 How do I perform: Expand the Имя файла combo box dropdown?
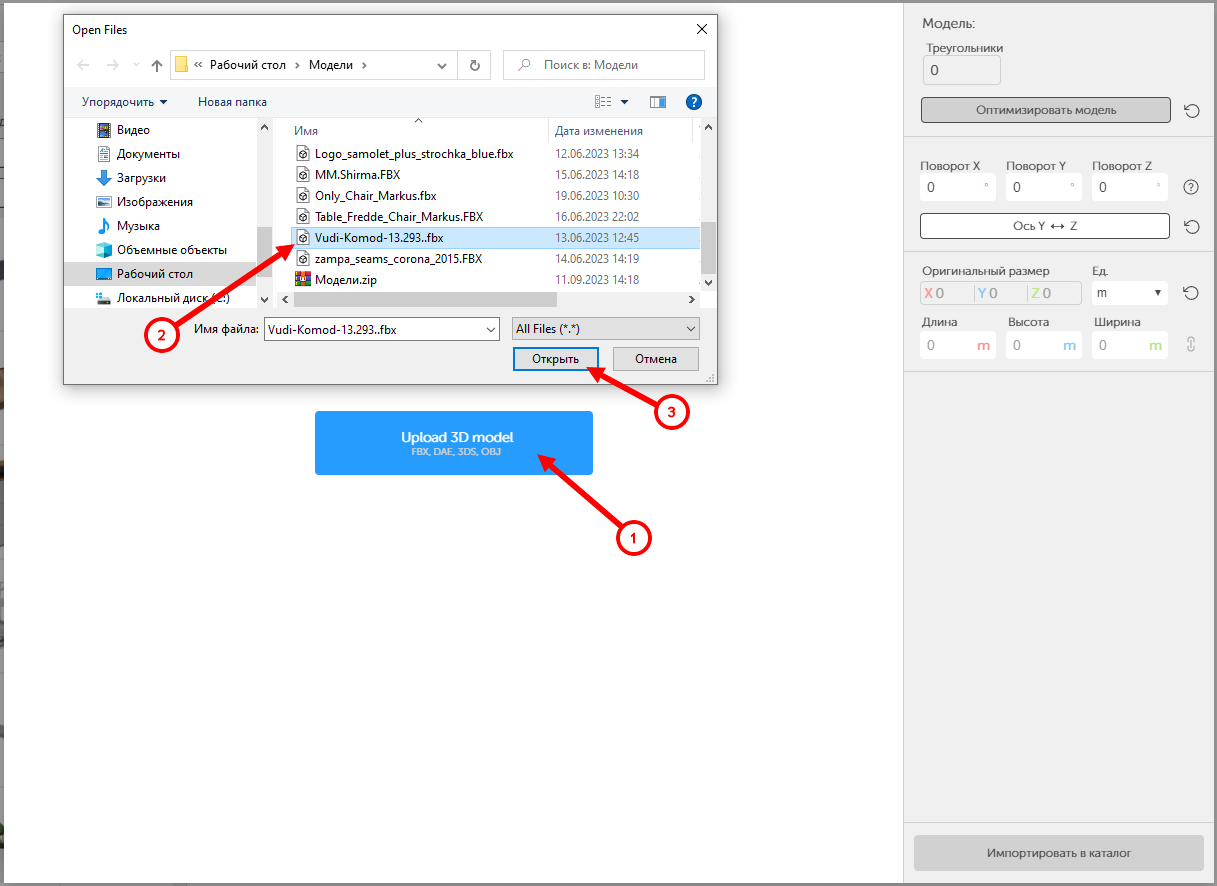tap(490, 329)
